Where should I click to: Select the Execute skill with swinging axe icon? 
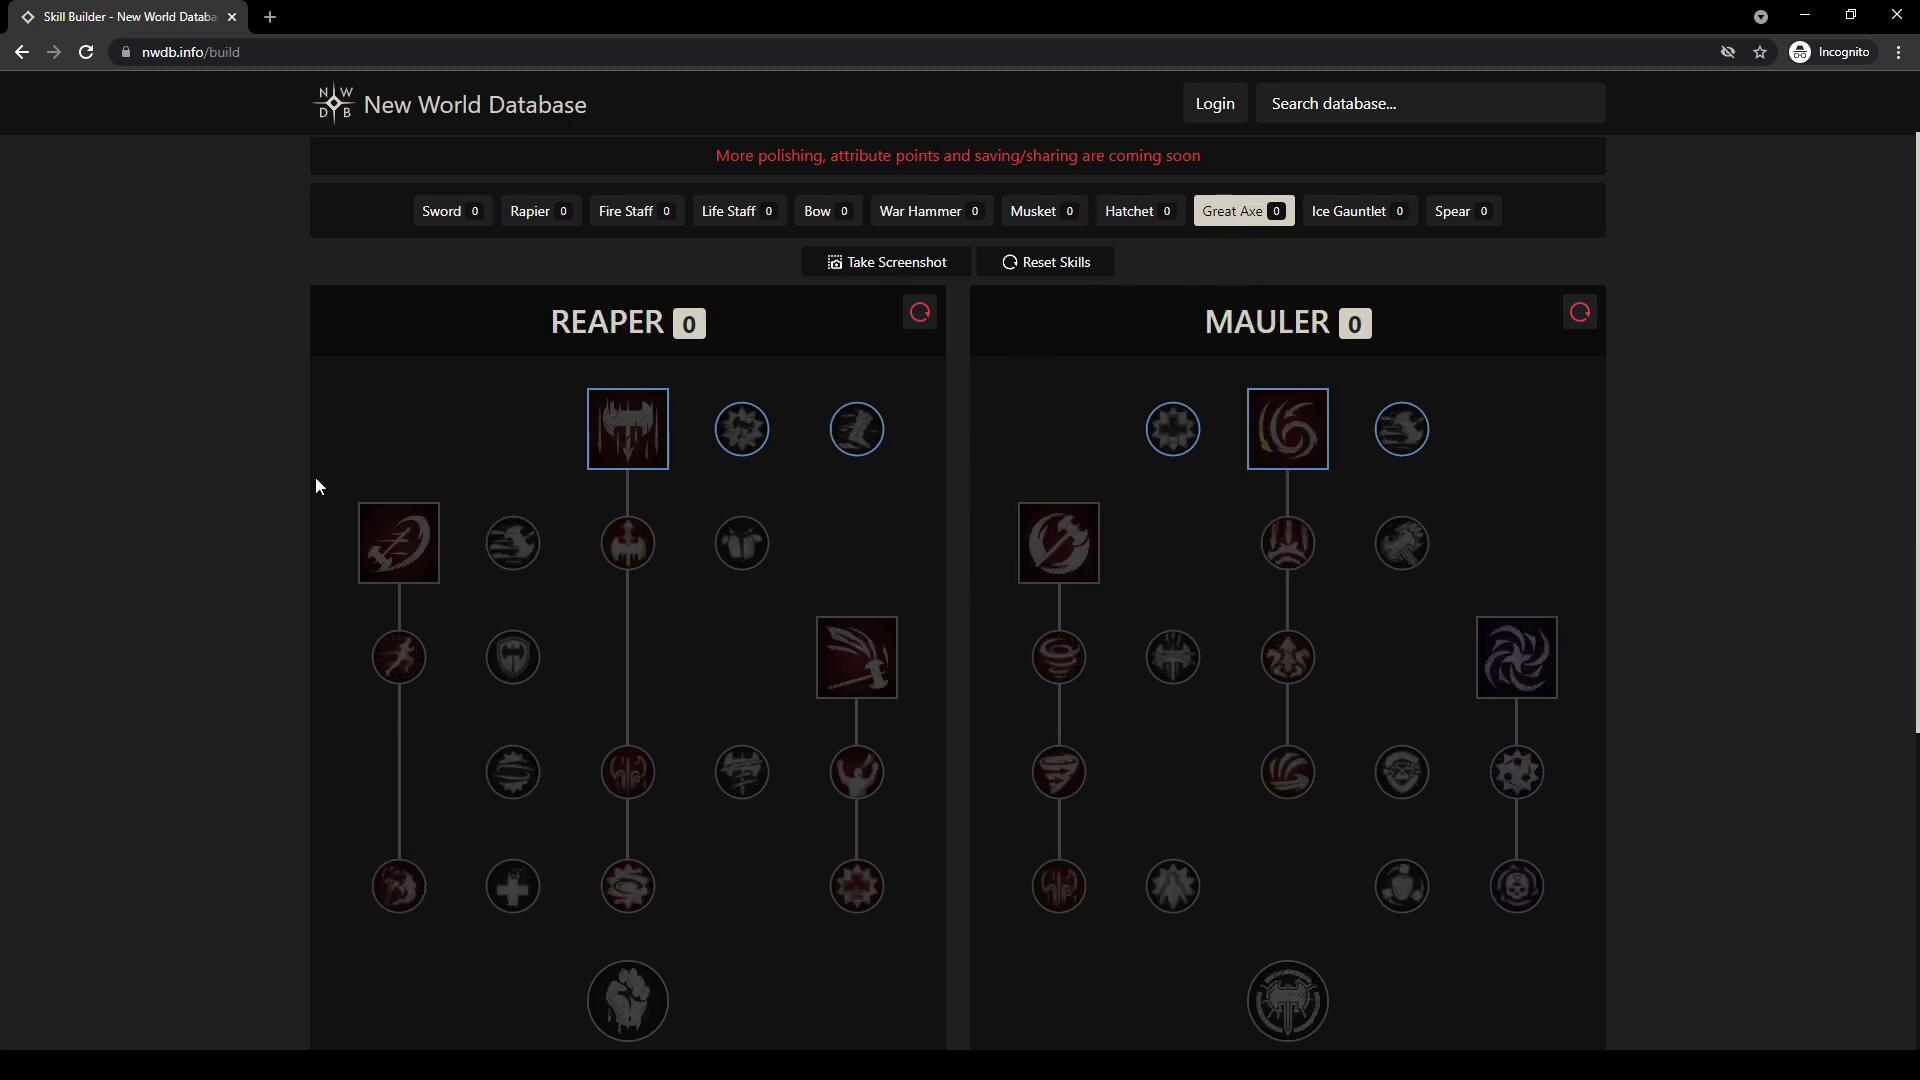click(856, 657)
